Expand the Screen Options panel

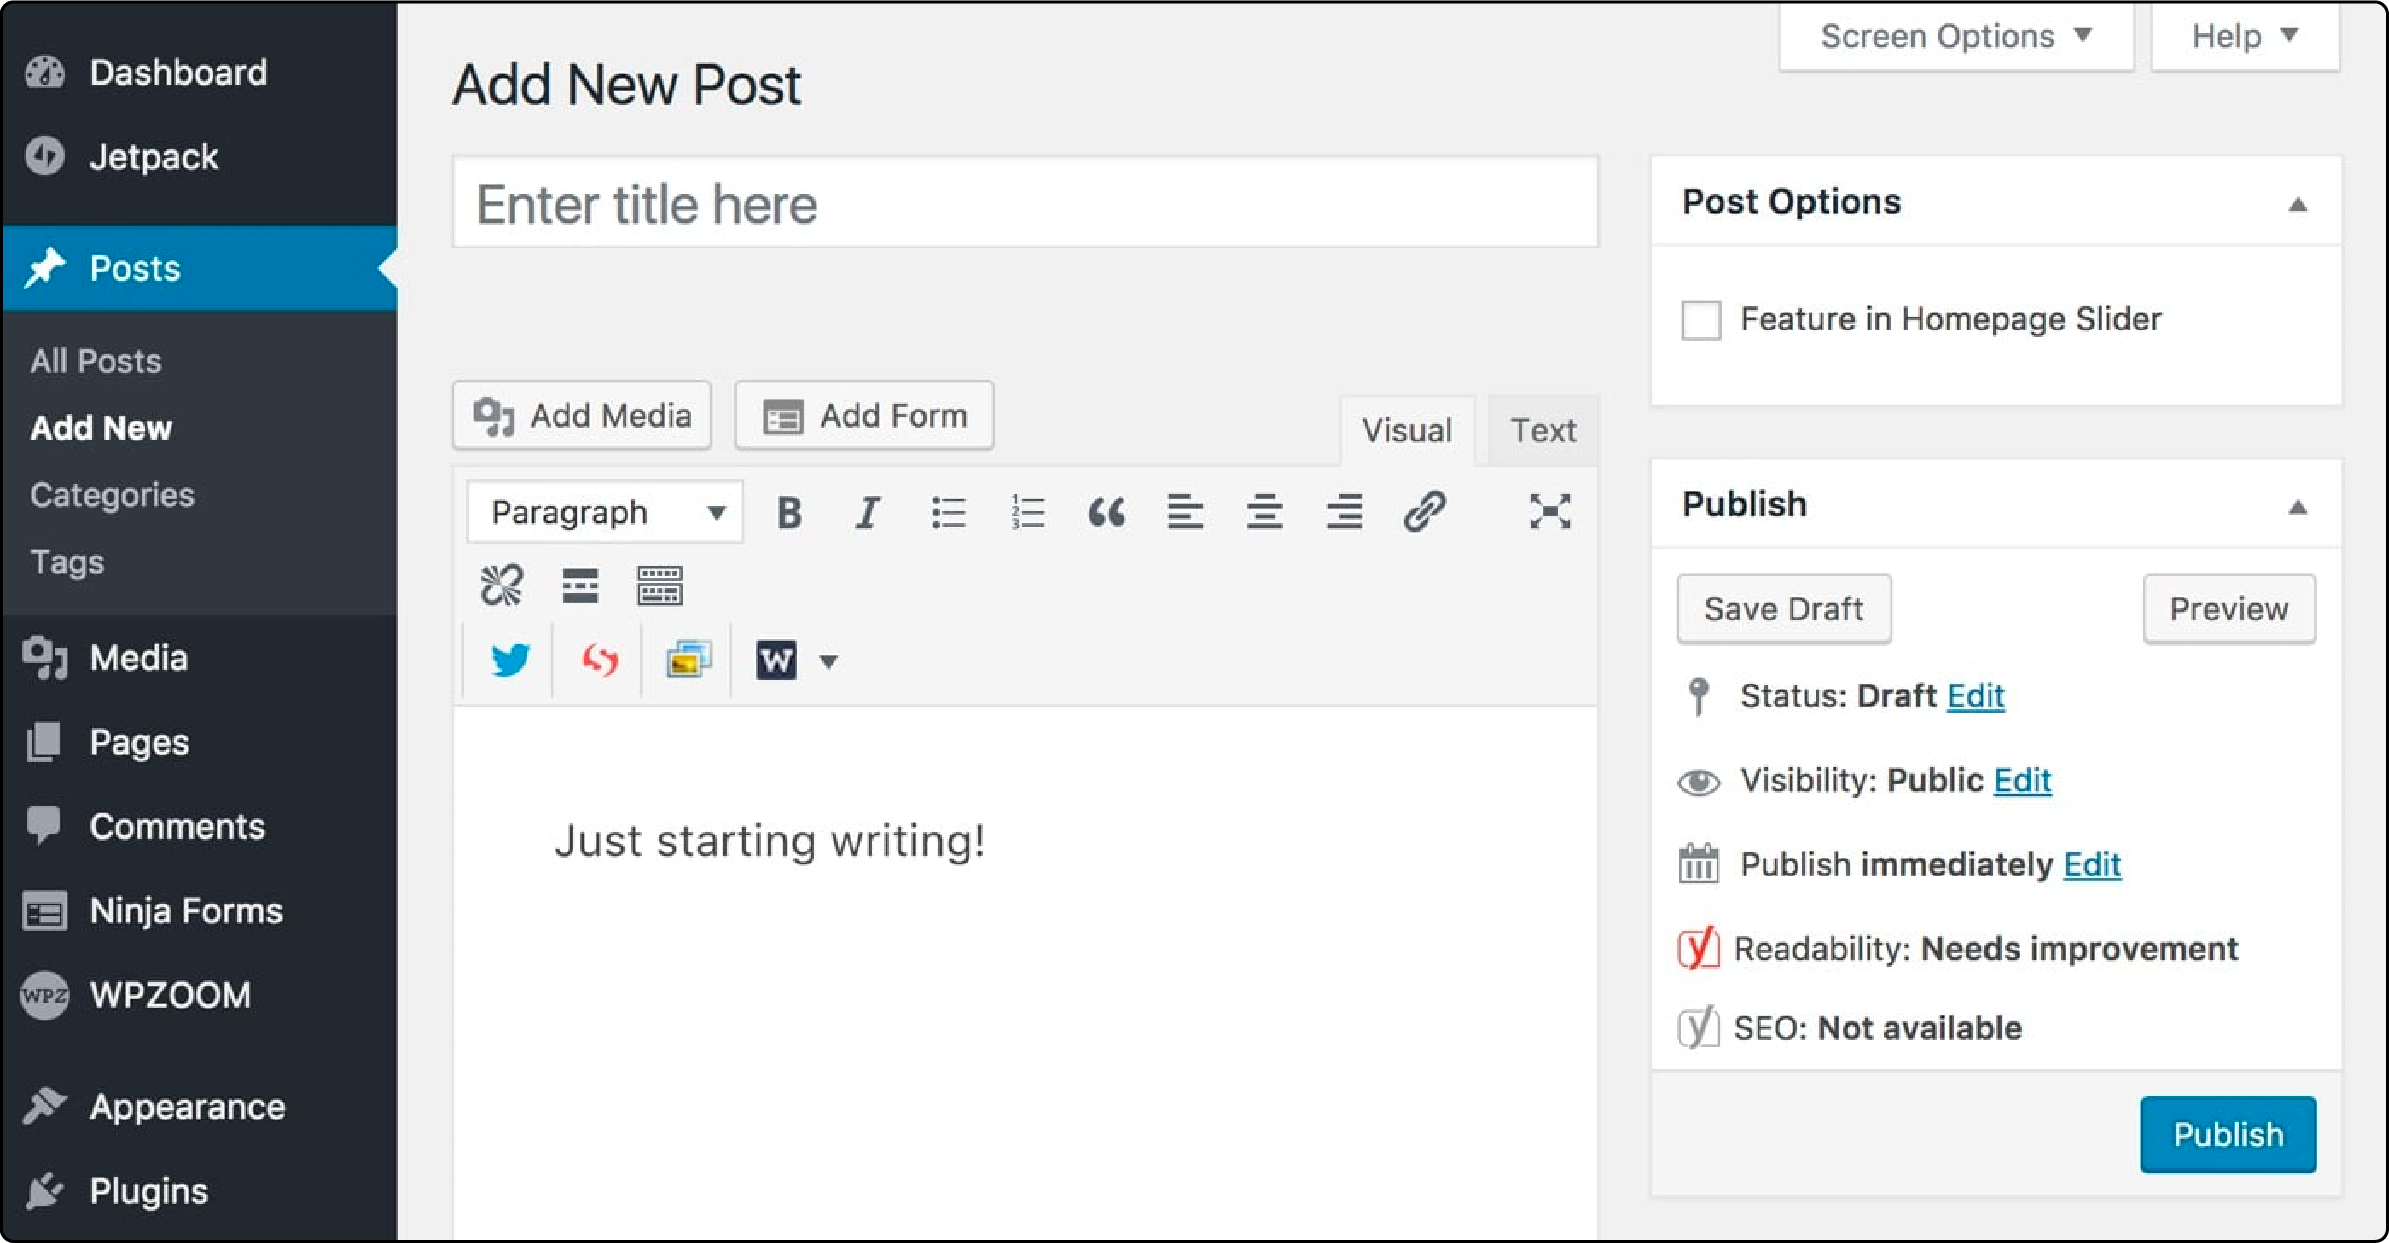point(1956,36)
